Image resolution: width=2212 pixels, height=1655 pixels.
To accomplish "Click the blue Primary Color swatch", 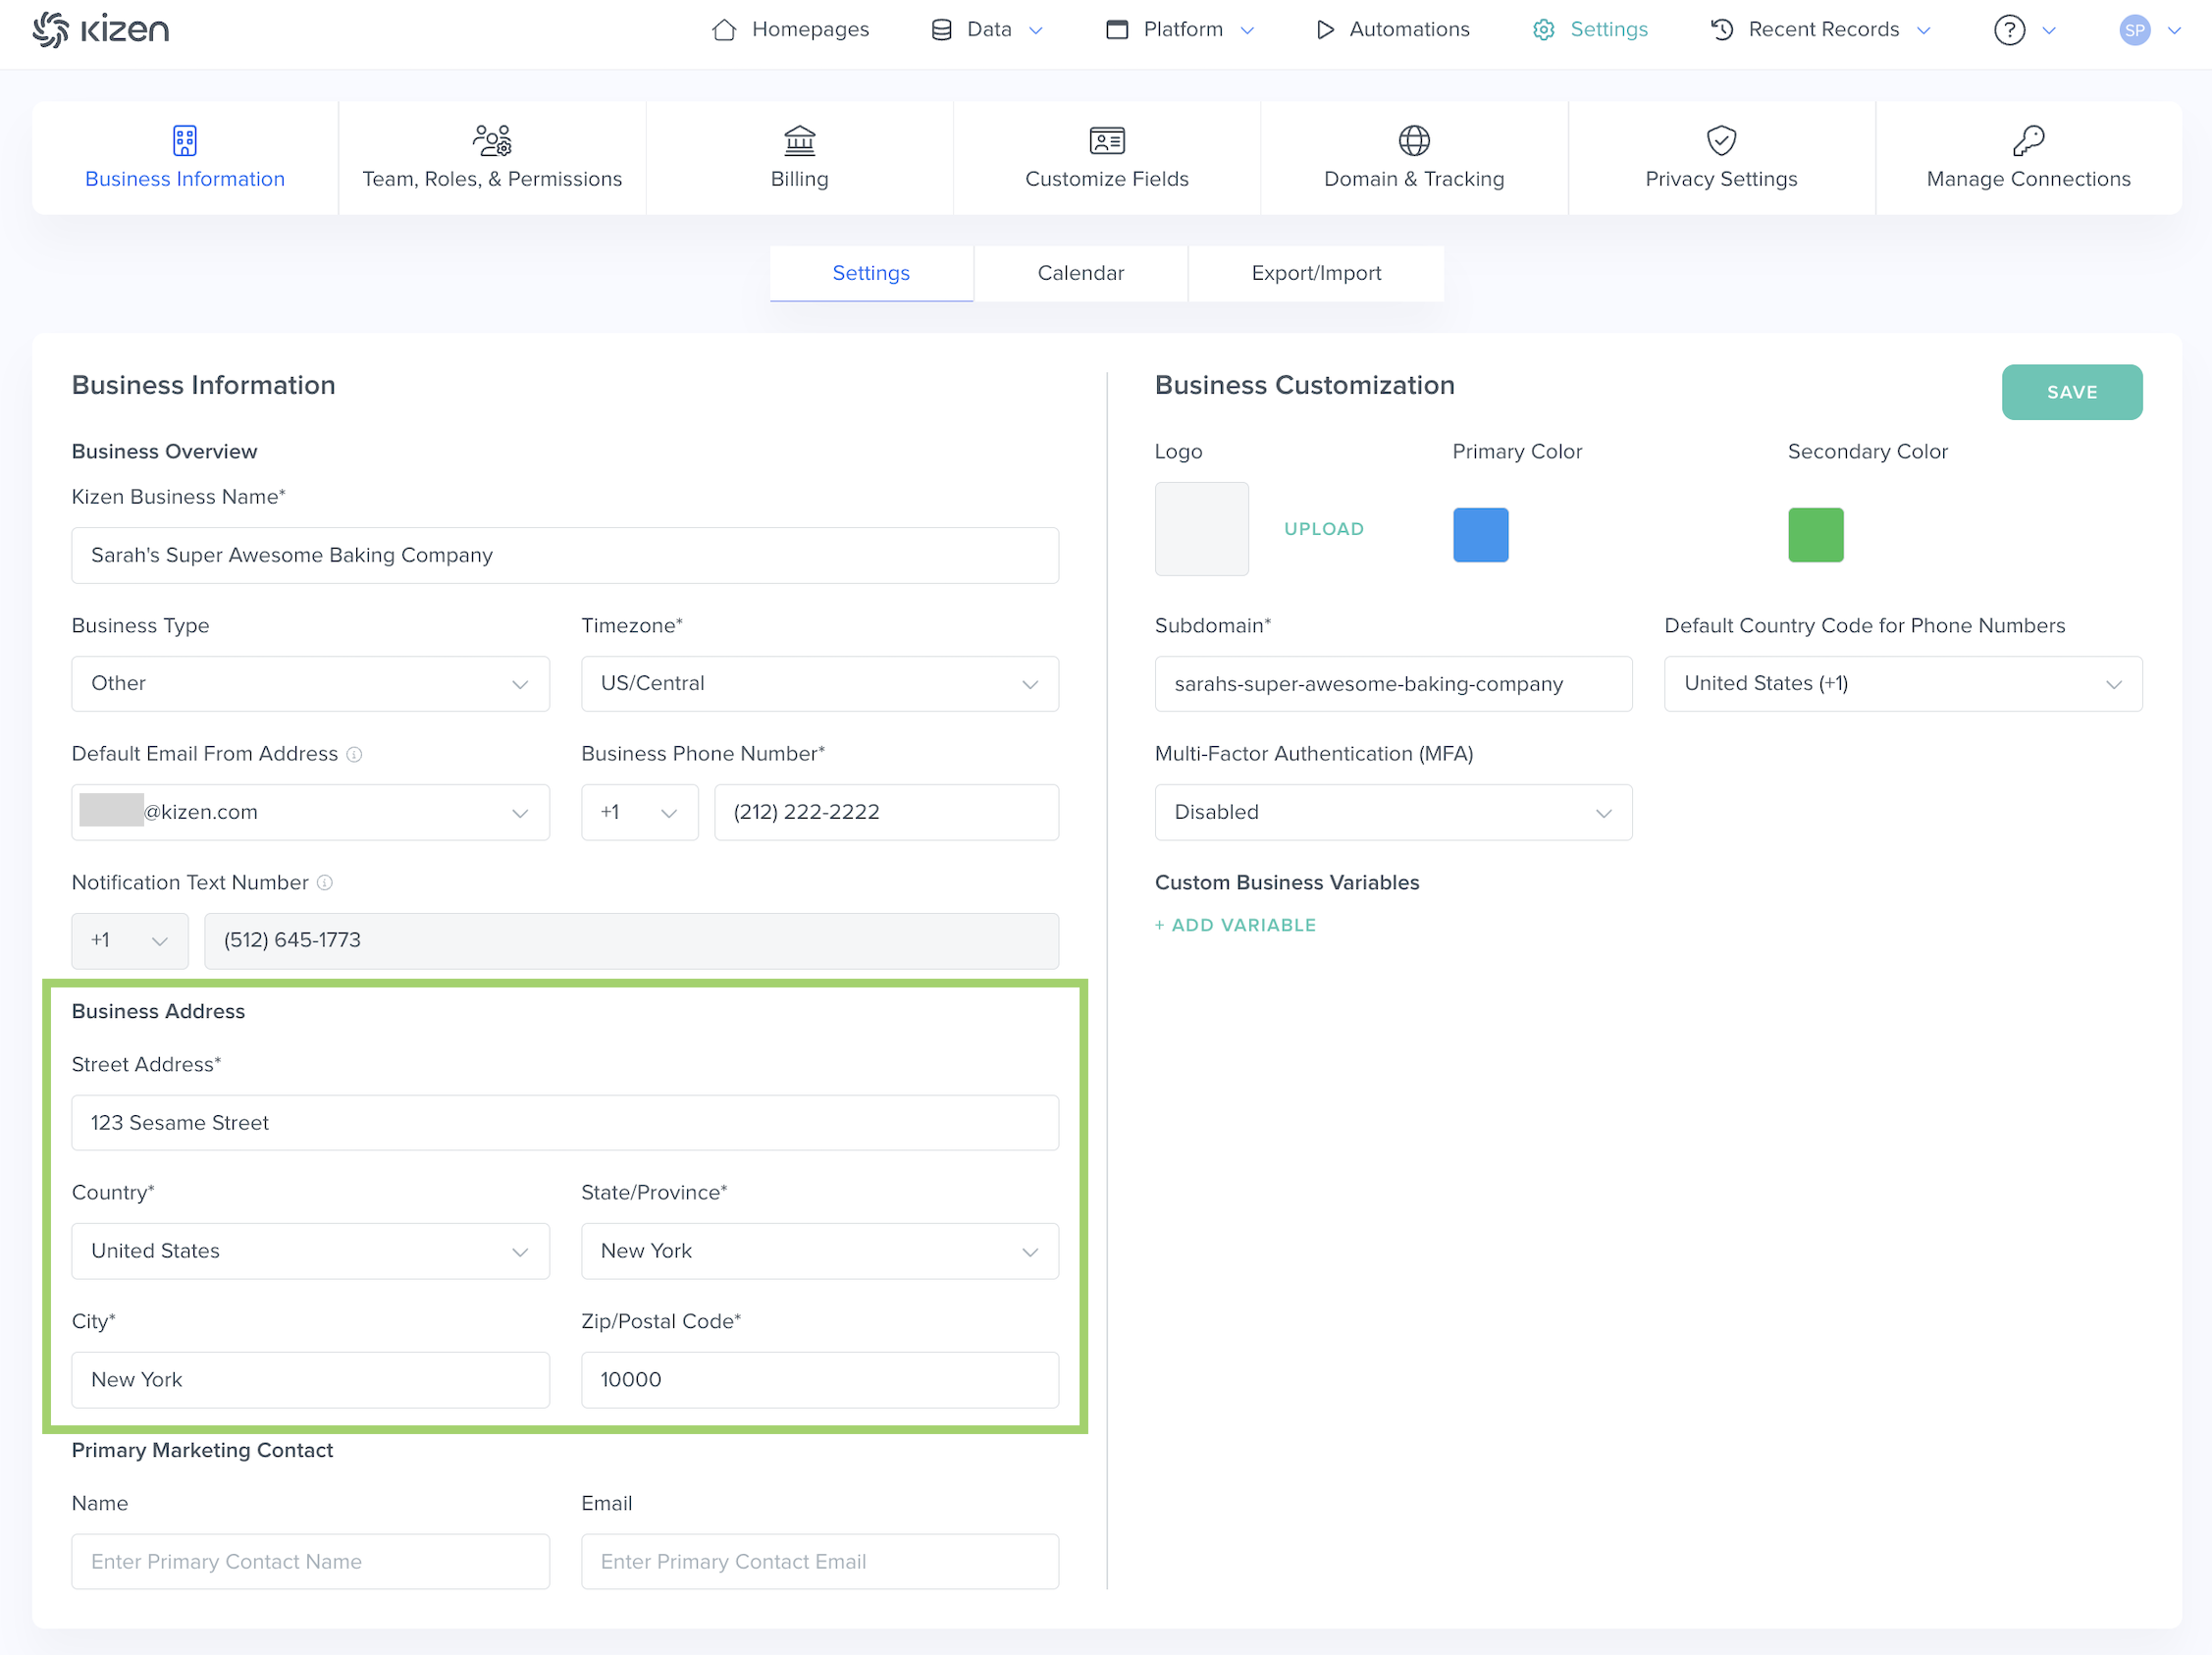I will 1480,535.
